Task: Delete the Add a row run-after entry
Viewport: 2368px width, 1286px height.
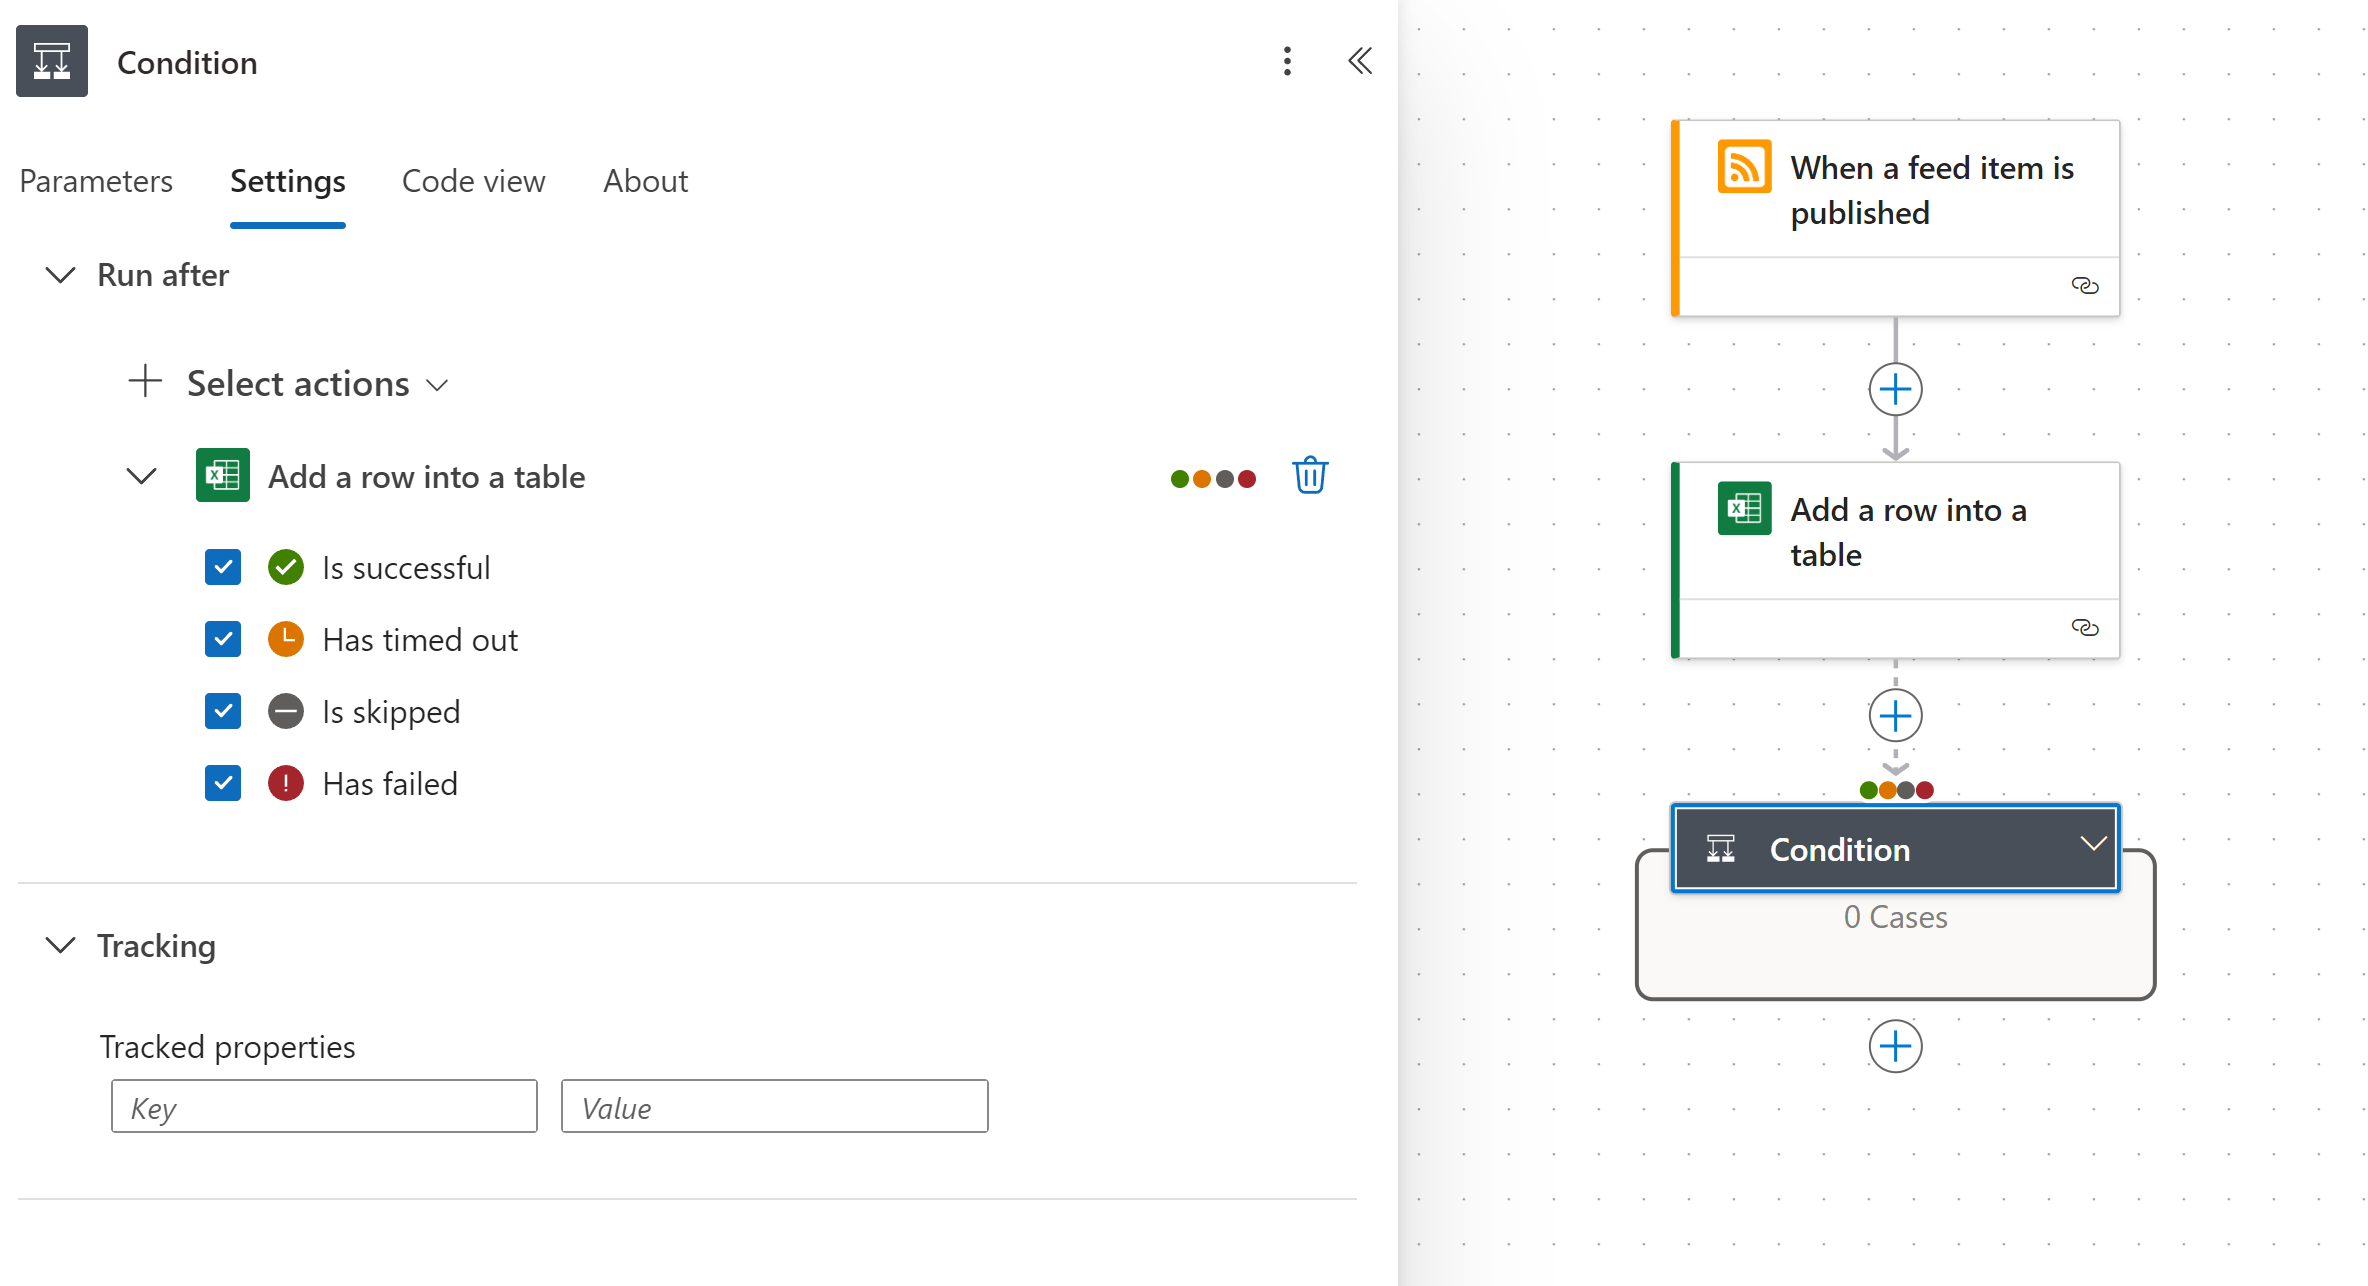Action: pyautogui.click(x=1309, y=476)
